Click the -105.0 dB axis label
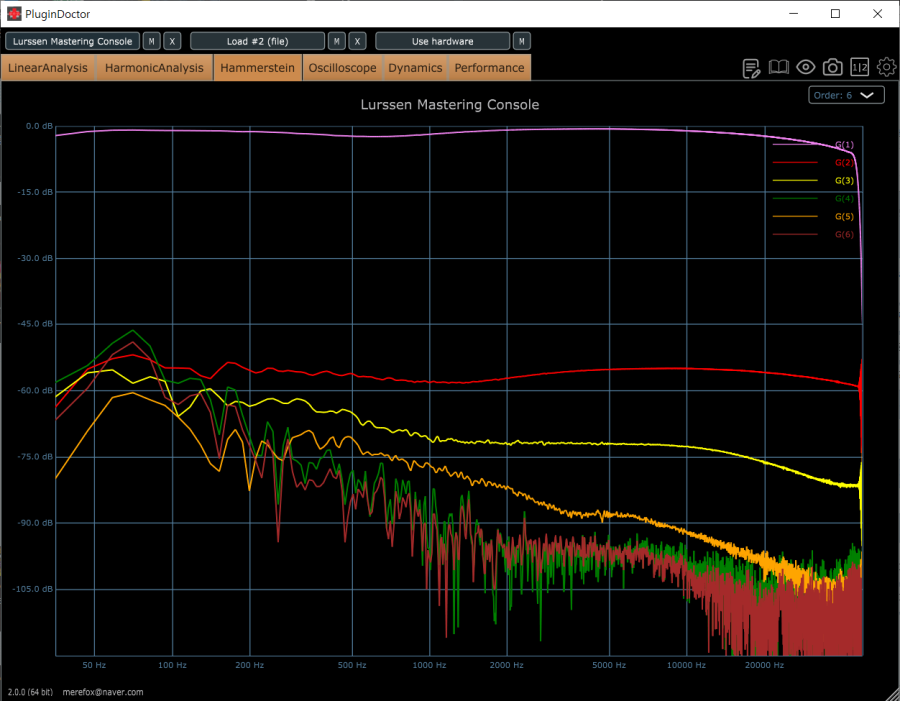Screen dimensions: 900x701 pyautogui.click(x=33, y=589)
